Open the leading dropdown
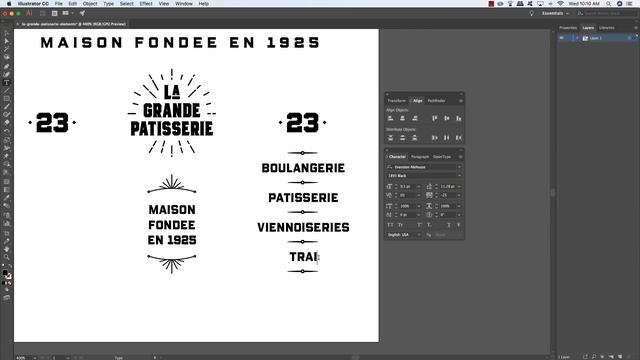 [459, 187]
